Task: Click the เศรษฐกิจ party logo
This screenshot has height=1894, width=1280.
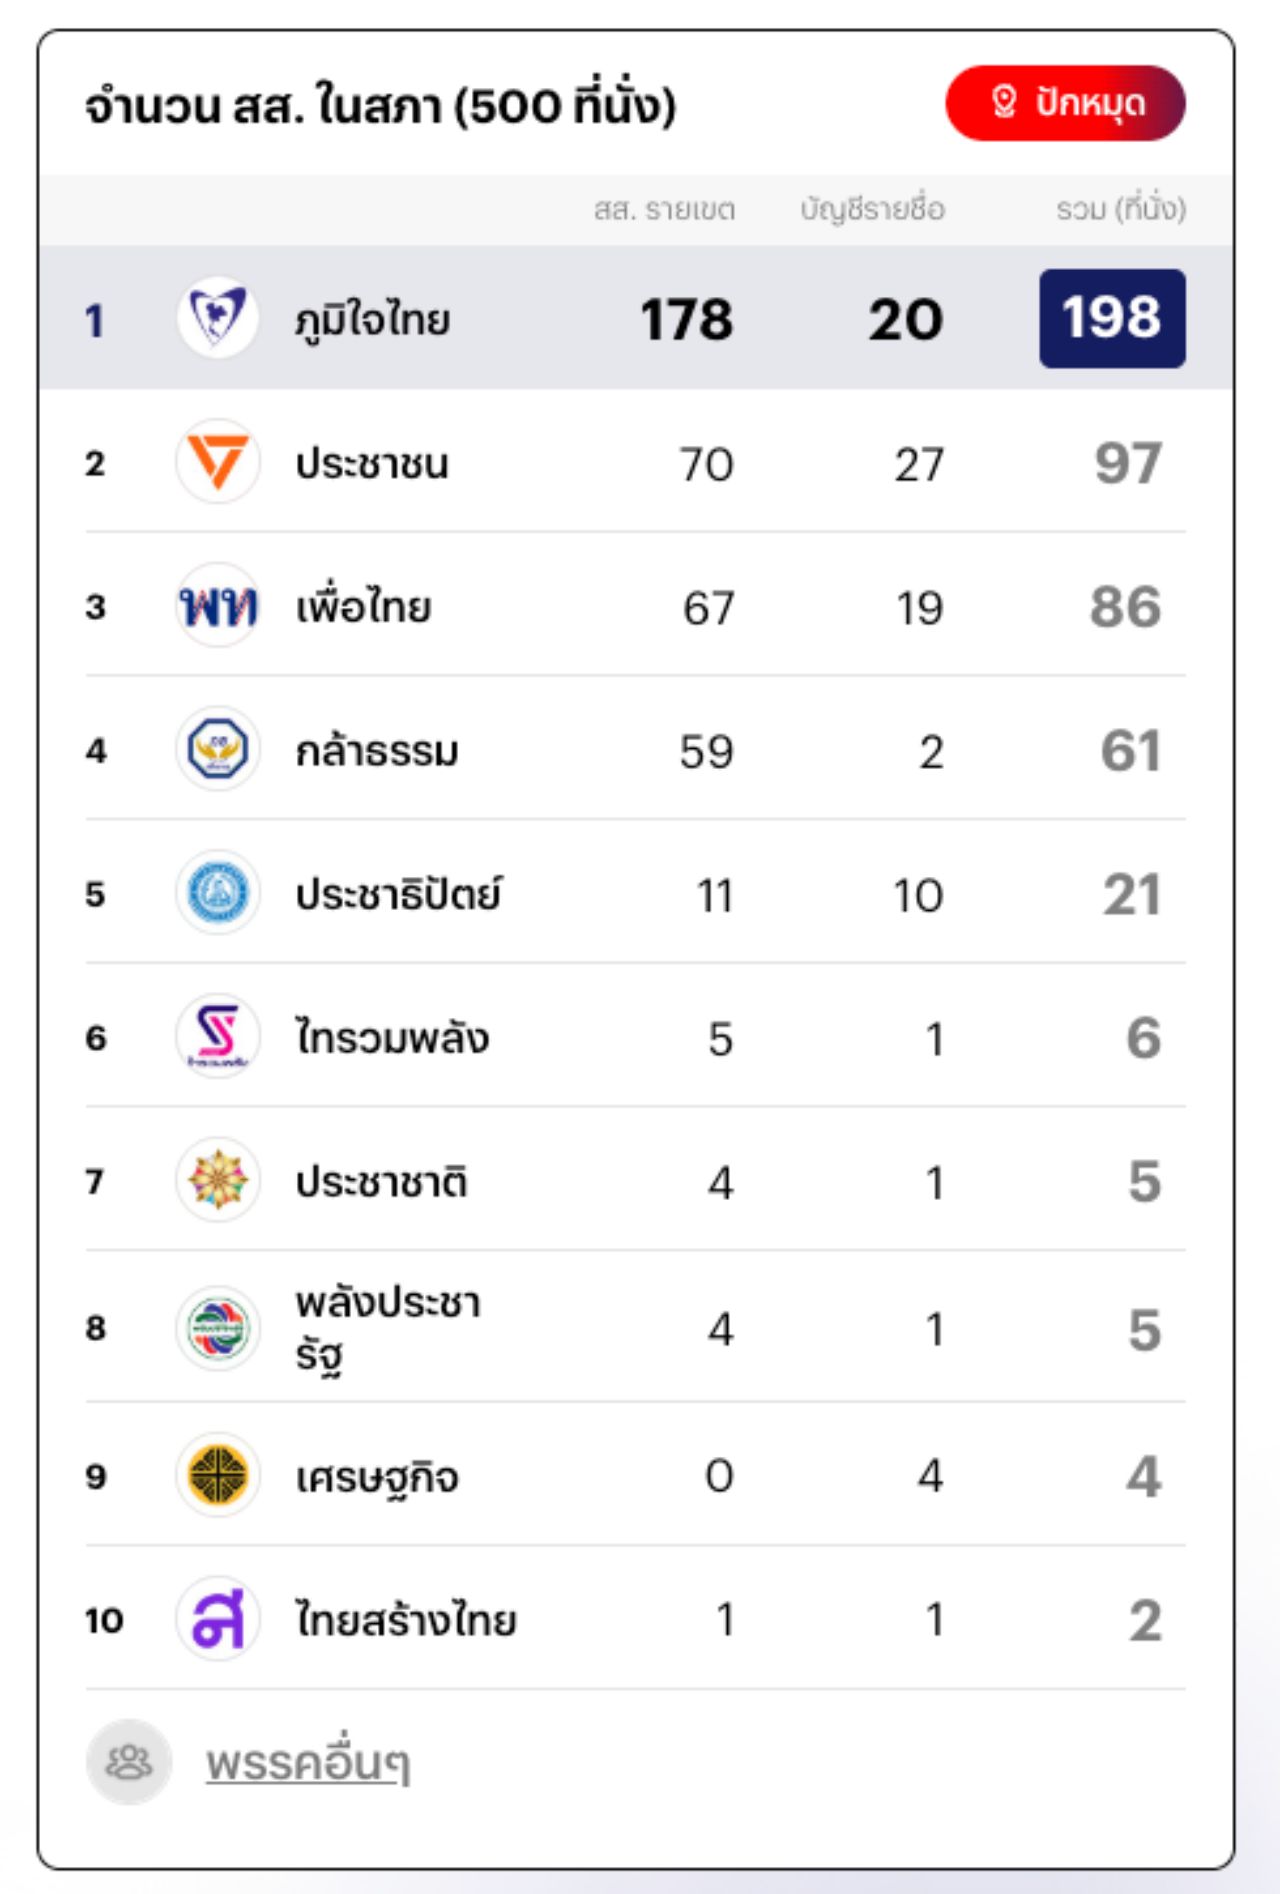Action: pos(218,1475)
